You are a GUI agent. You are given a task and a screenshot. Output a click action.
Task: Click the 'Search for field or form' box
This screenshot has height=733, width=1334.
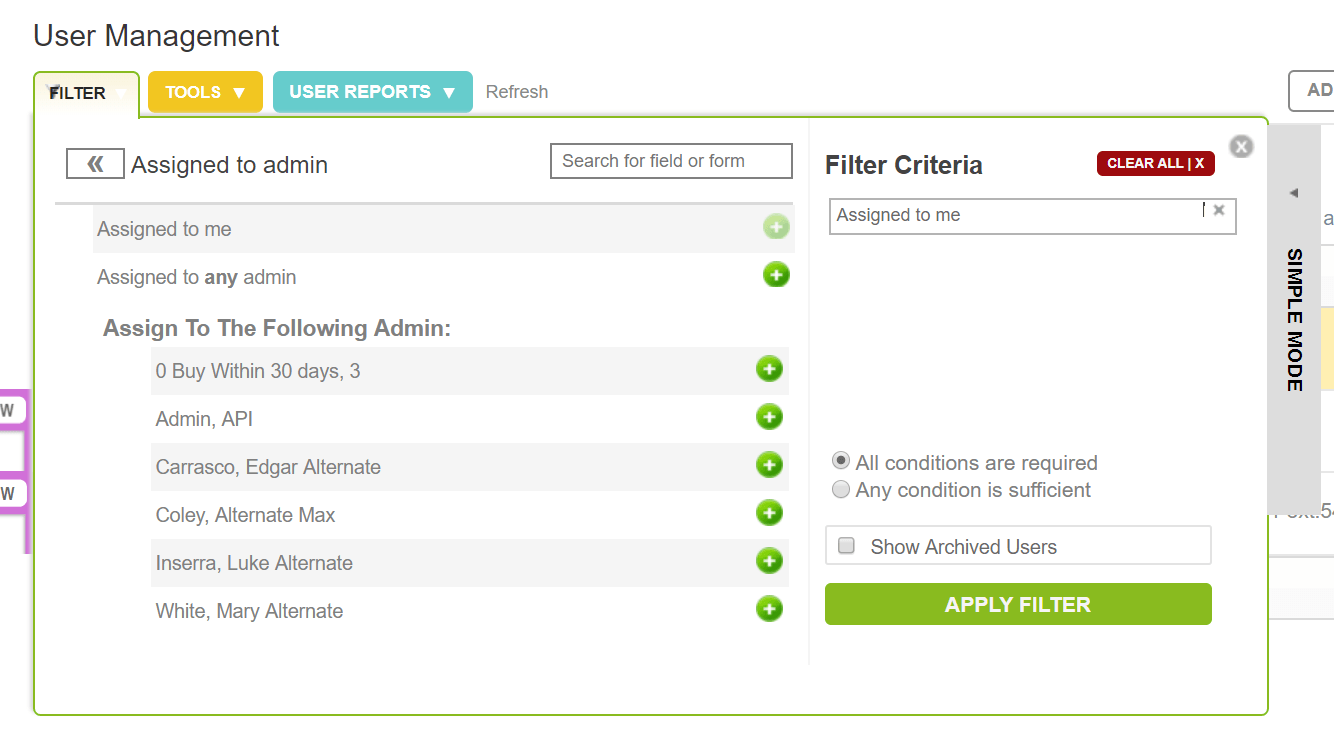coord(671,161)
